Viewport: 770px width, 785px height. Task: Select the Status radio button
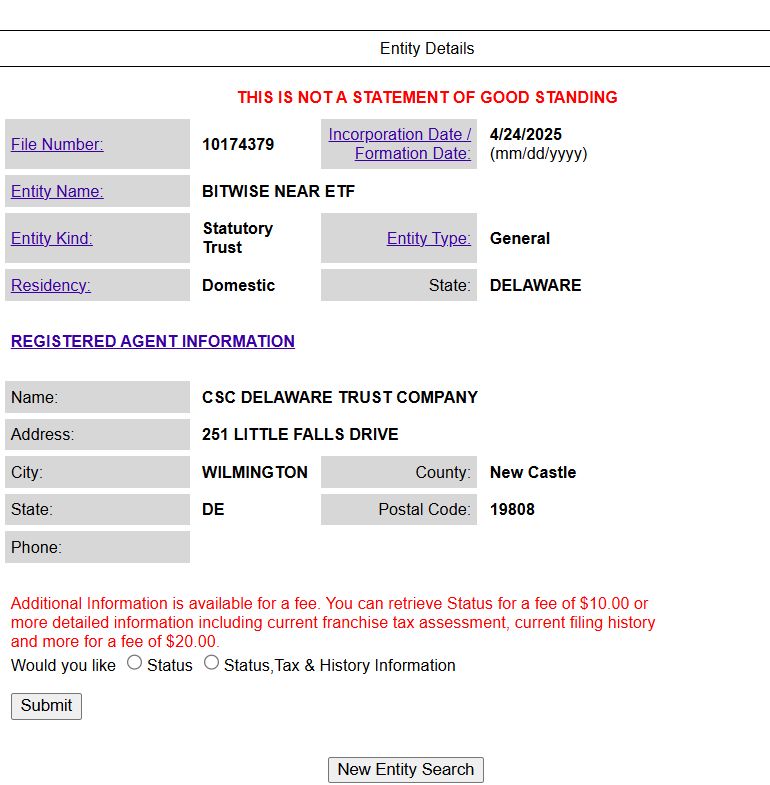tap(134, 663)
